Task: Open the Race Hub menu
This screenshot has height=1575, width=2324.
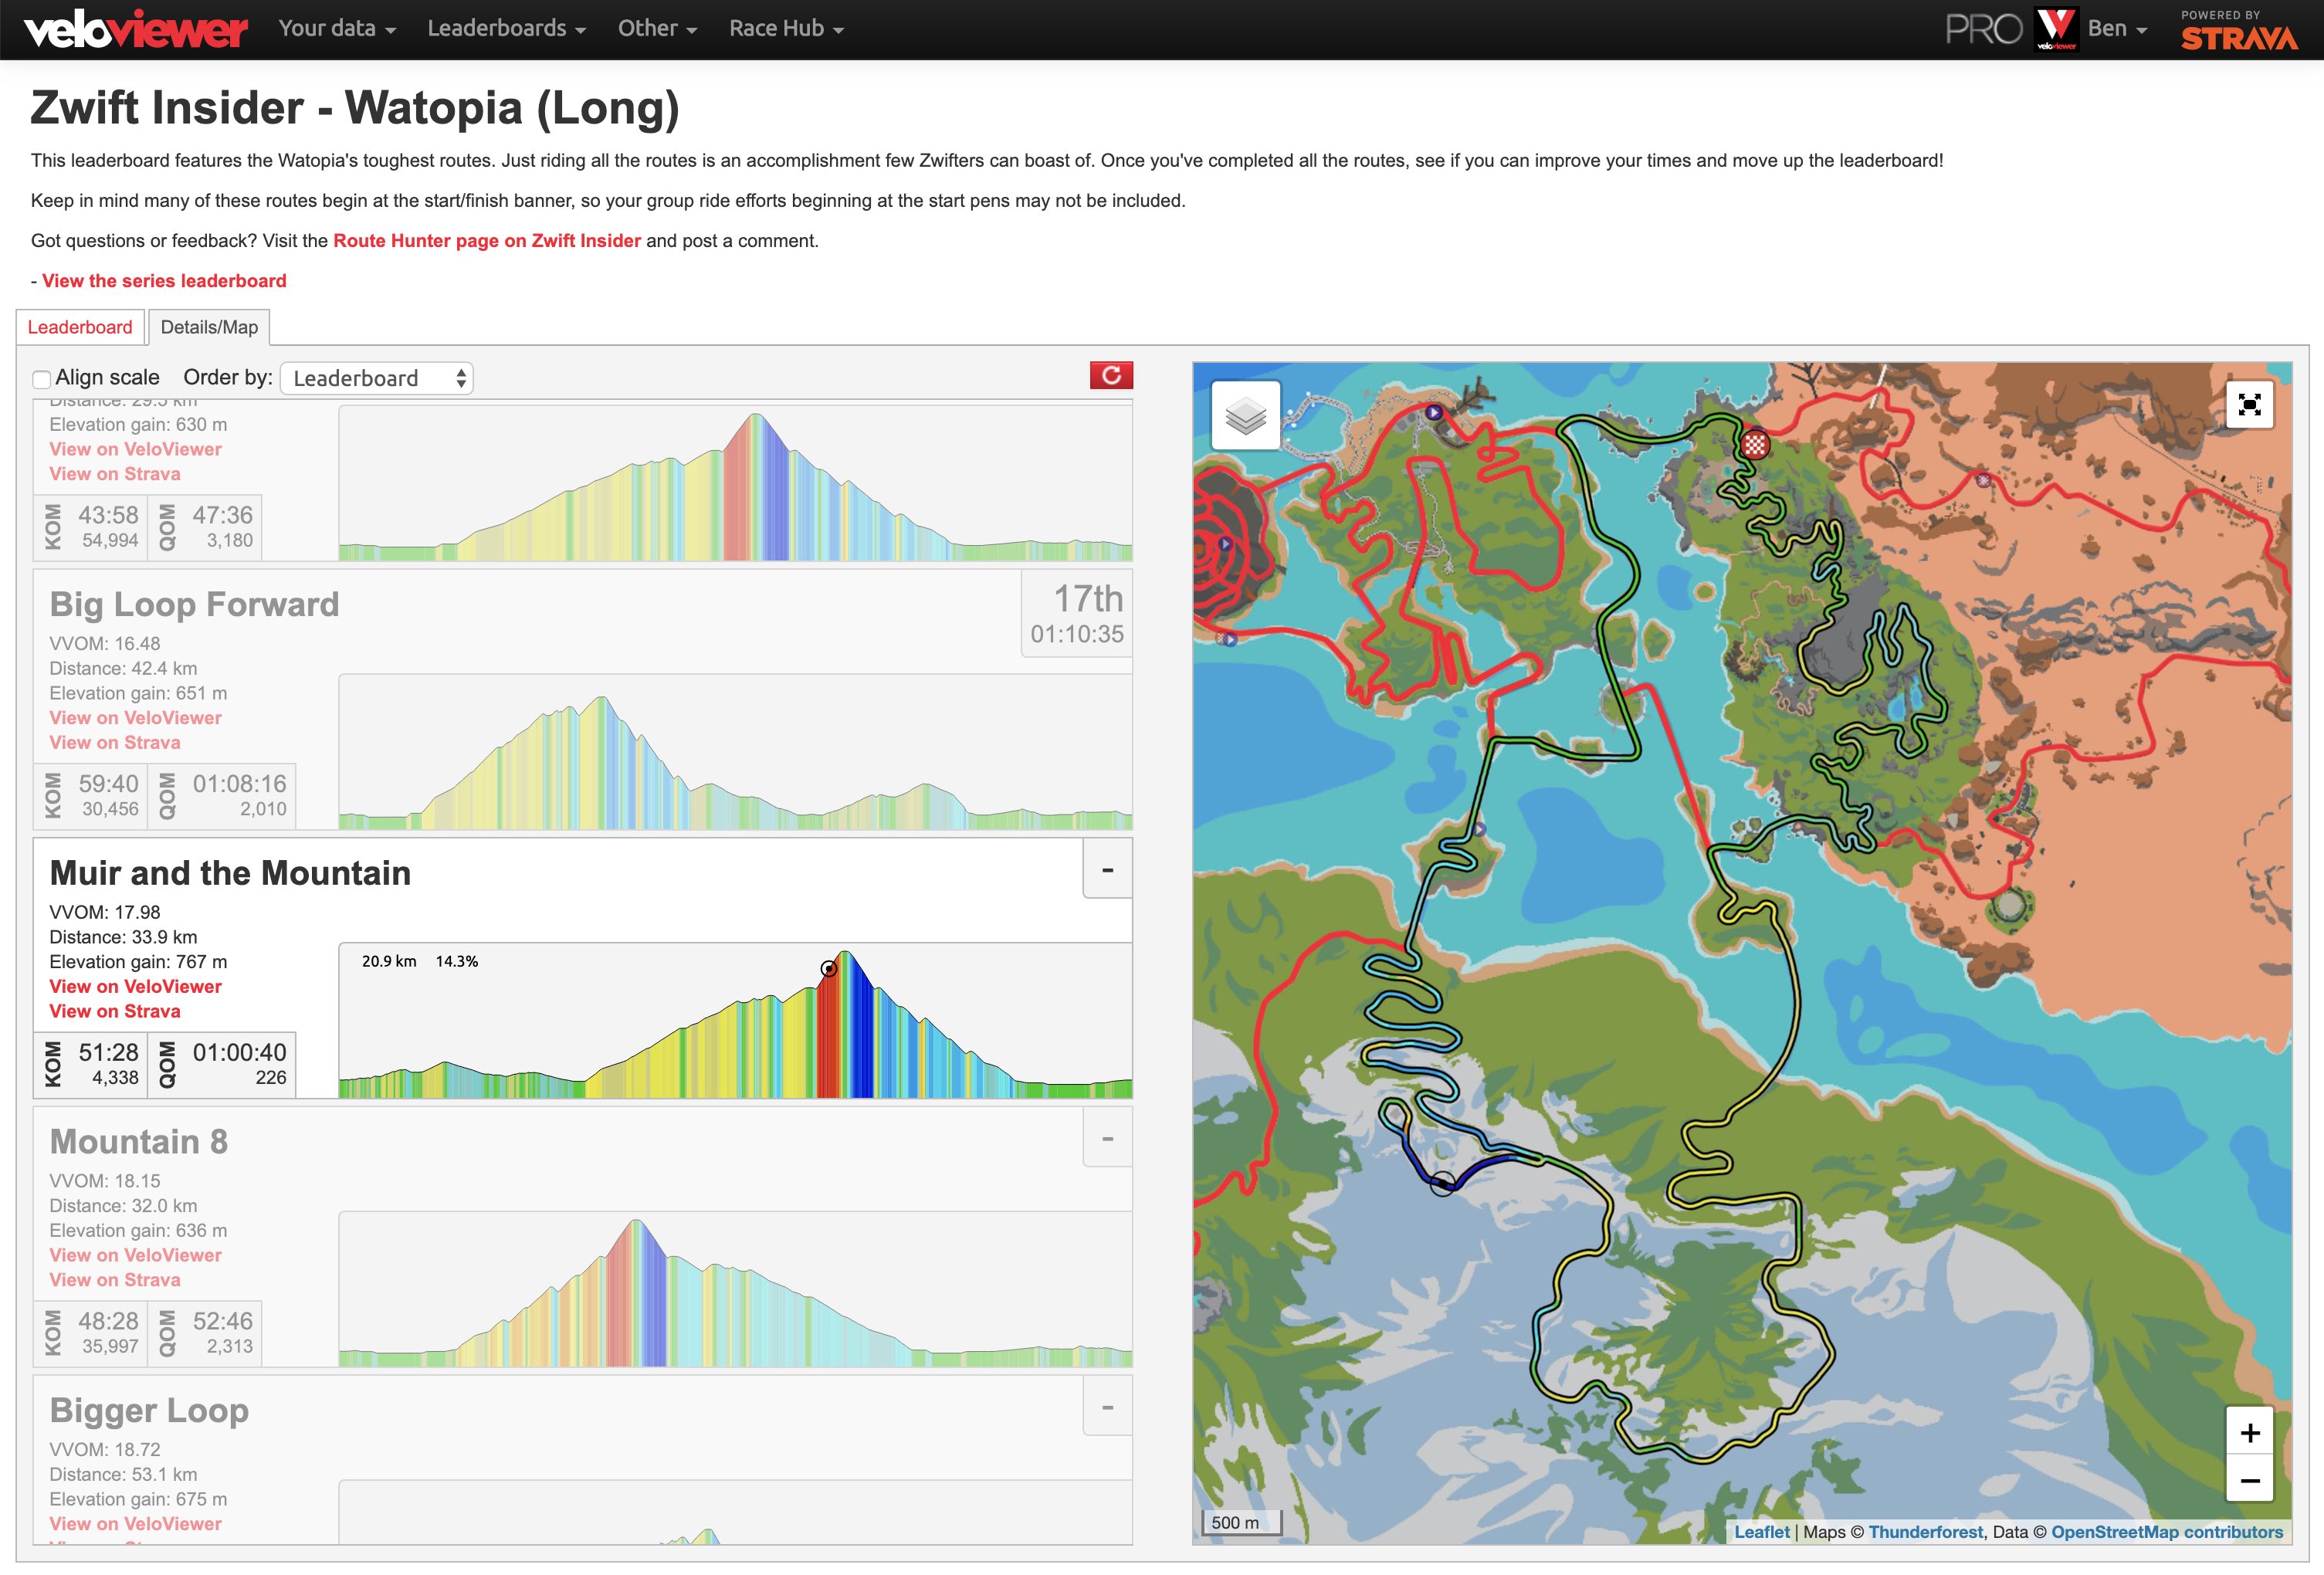Action: (786, 28)
